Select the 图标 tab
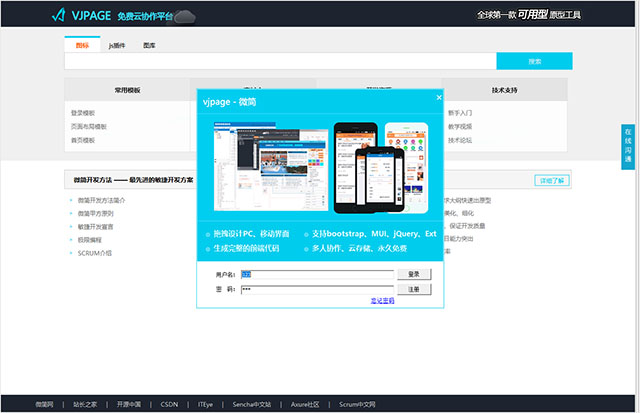Viewport: 640px width, 413px height. pyautogui.click(x=82, y=45)
